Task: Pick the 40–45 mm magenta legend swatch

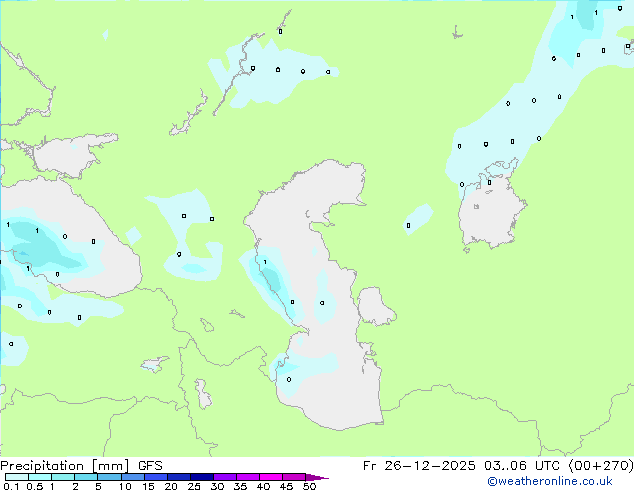Action: pos(271,477)
